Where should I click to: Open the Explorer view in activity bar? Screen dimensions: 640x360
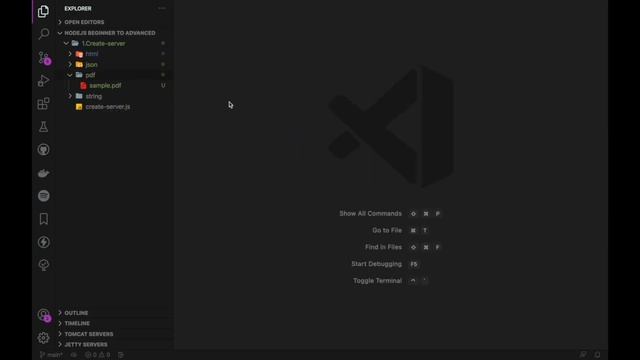(x=43, y=11)
